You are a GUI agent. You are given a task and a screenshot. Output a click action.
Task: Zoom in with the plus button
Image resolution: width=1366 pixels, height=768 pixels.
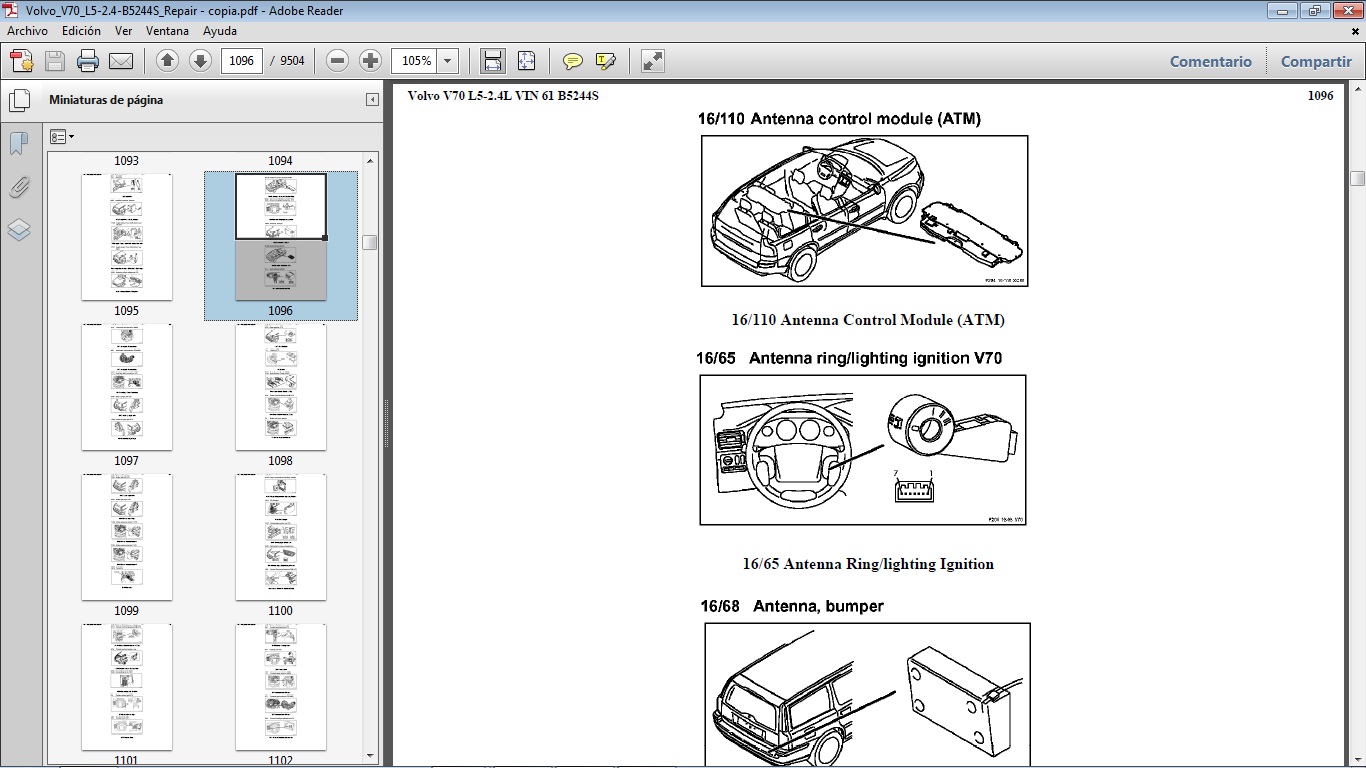[x=371, y=61]
